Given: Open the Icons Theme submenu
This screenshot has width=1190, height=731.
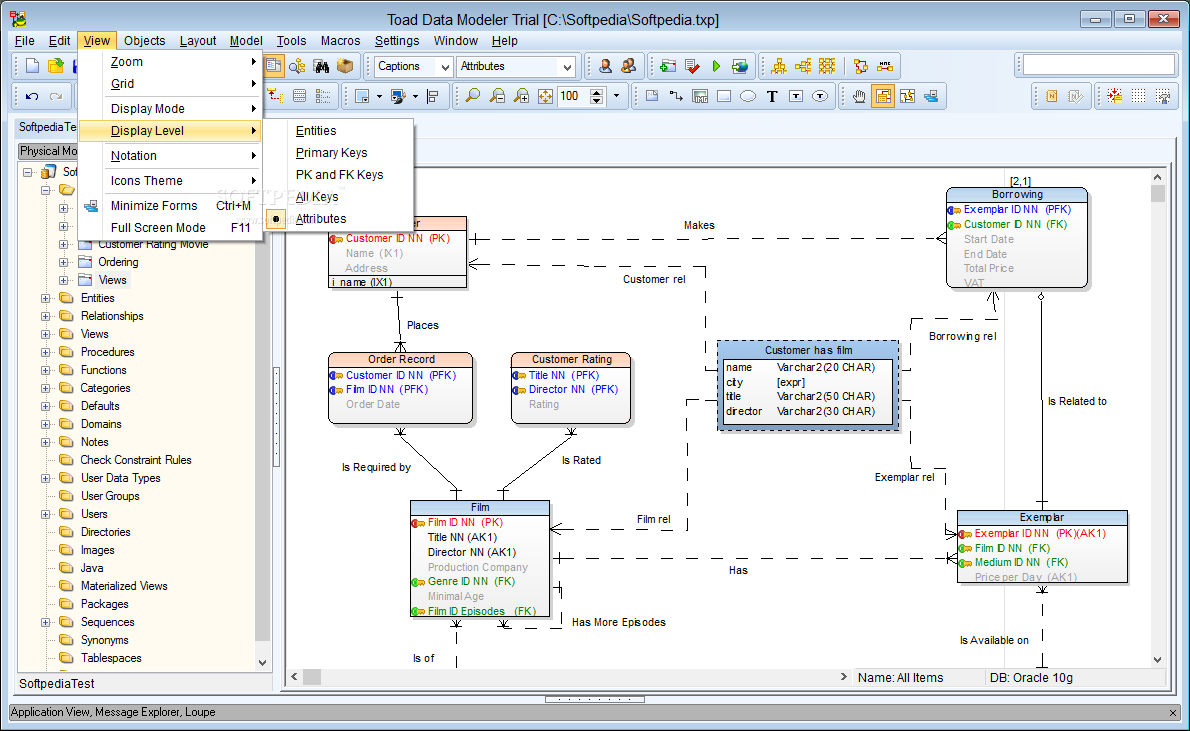Looking at the screenshot, I should coord(171,181).
